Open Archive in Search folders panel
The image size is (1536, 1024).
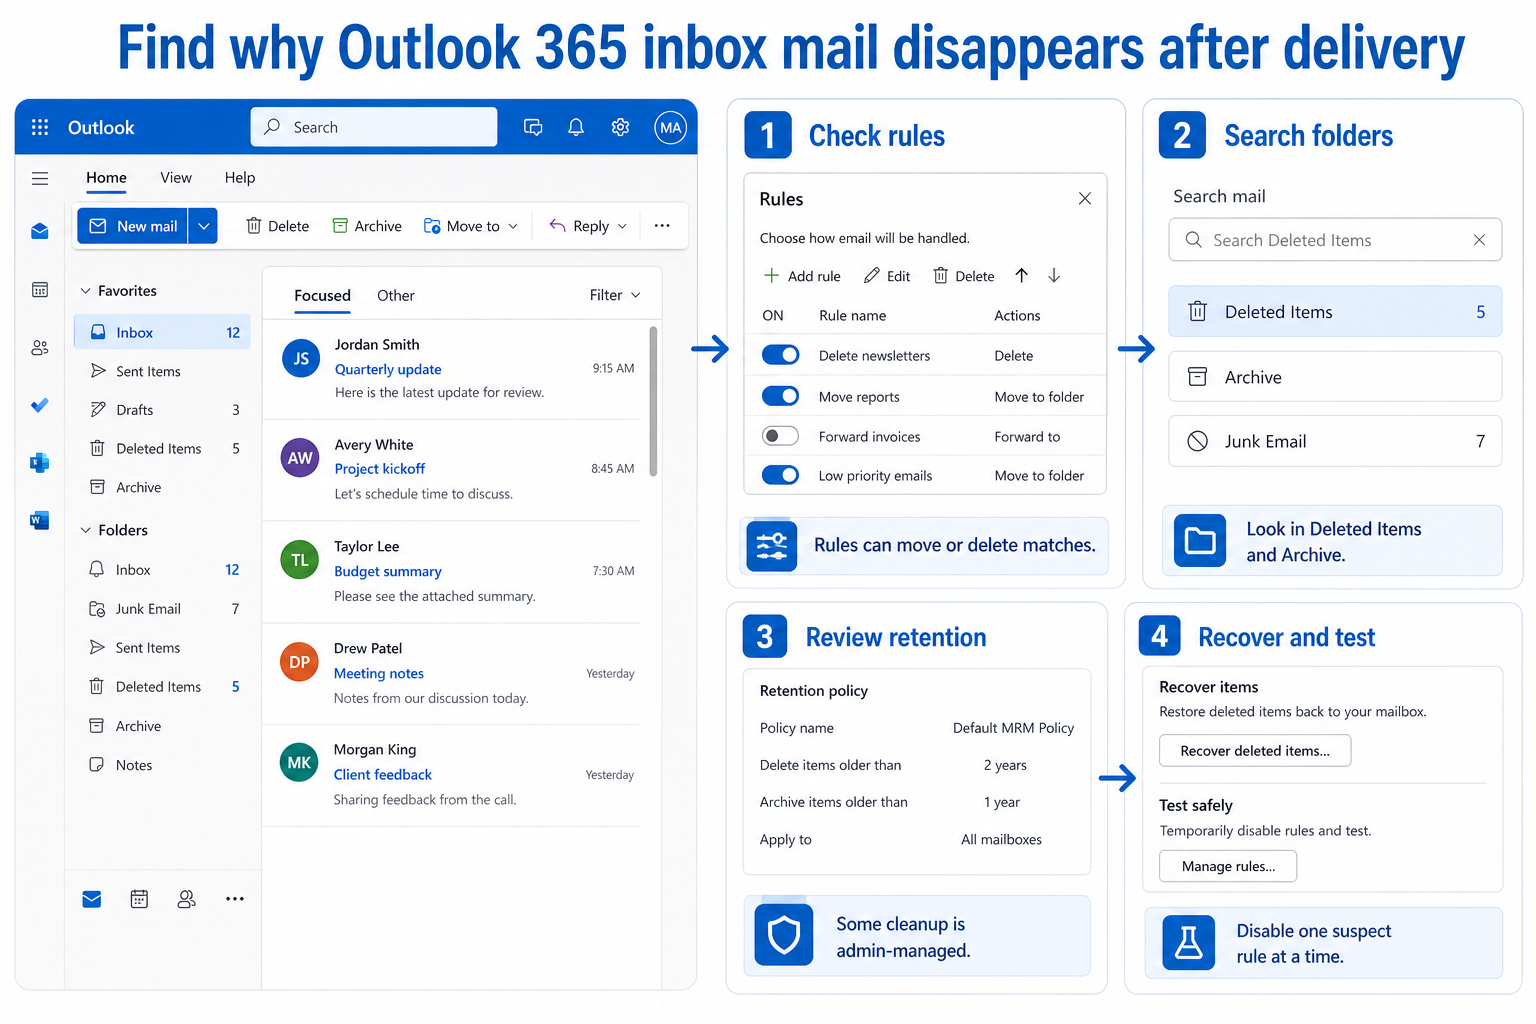(1335, 377)
